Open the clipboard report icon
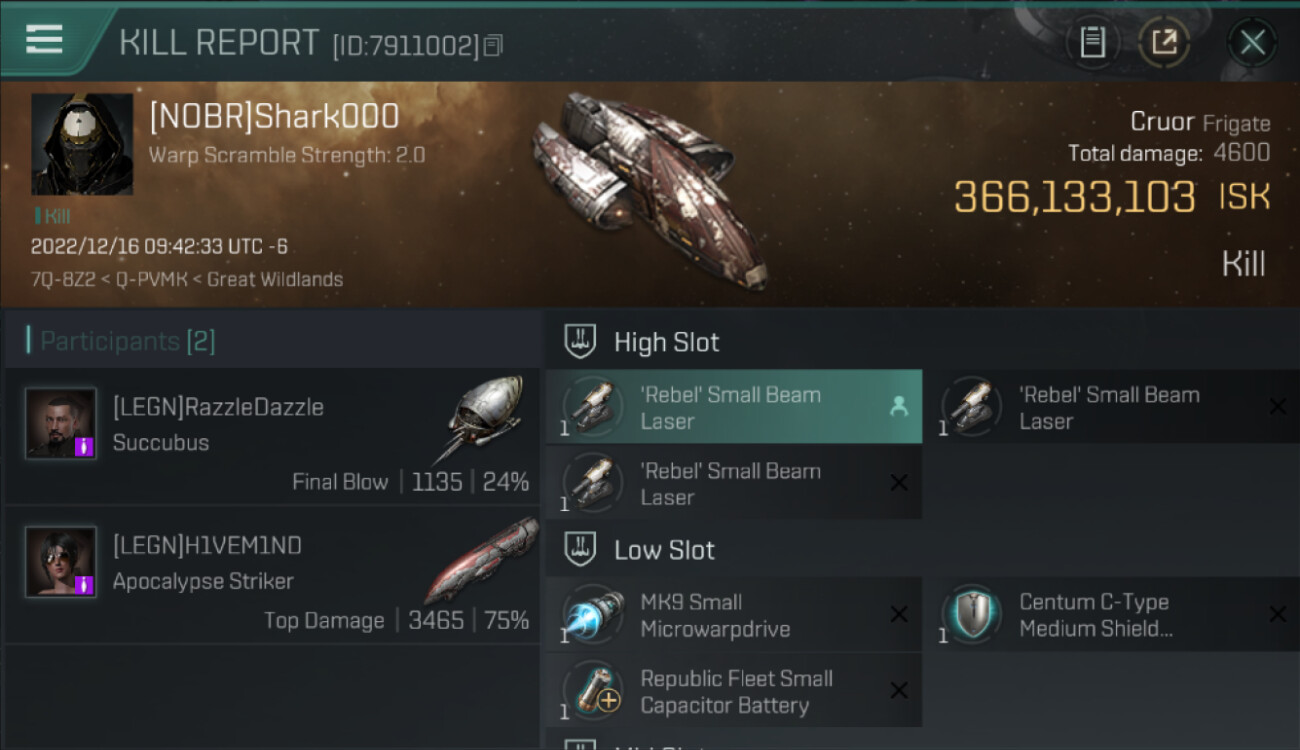The image size is (1300, 750). pos(1092,42)
